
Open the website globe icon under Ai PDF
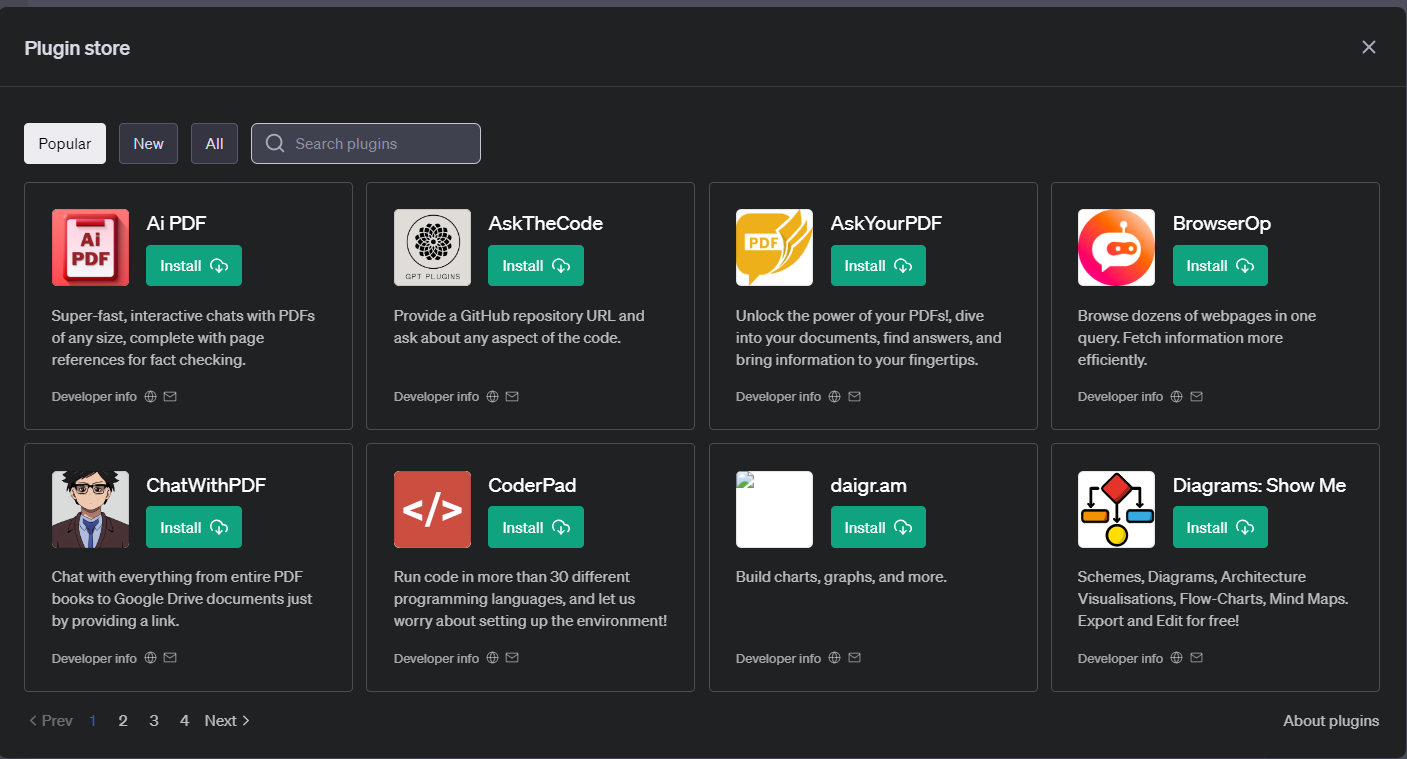[x=149, y=396]
